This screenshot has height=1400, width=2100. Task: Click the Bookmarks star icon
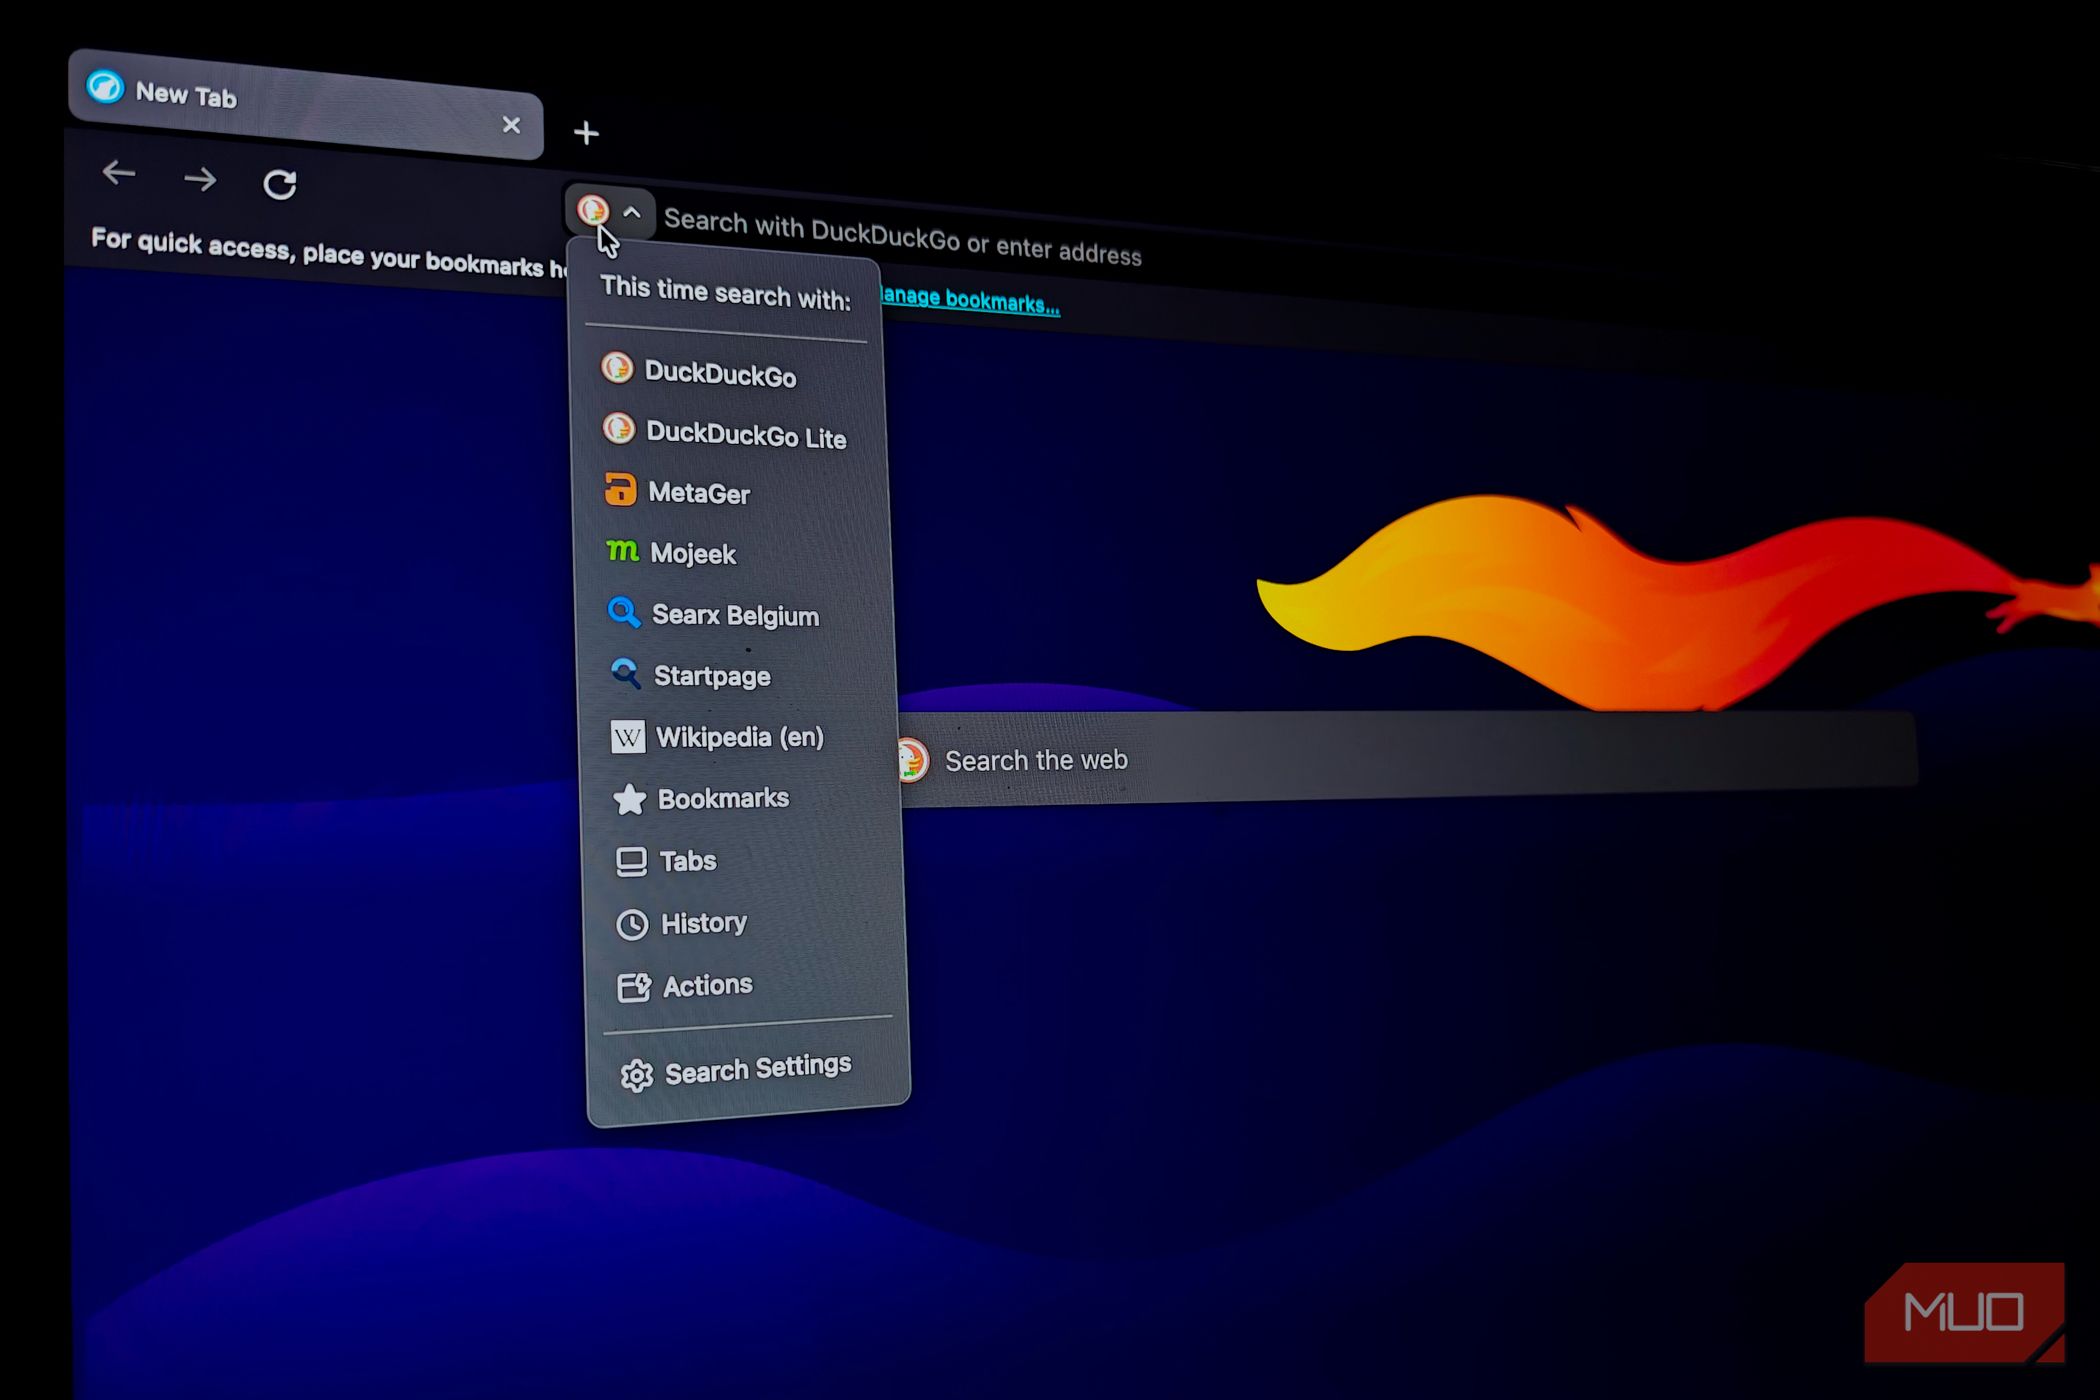[x=629, y=799]
